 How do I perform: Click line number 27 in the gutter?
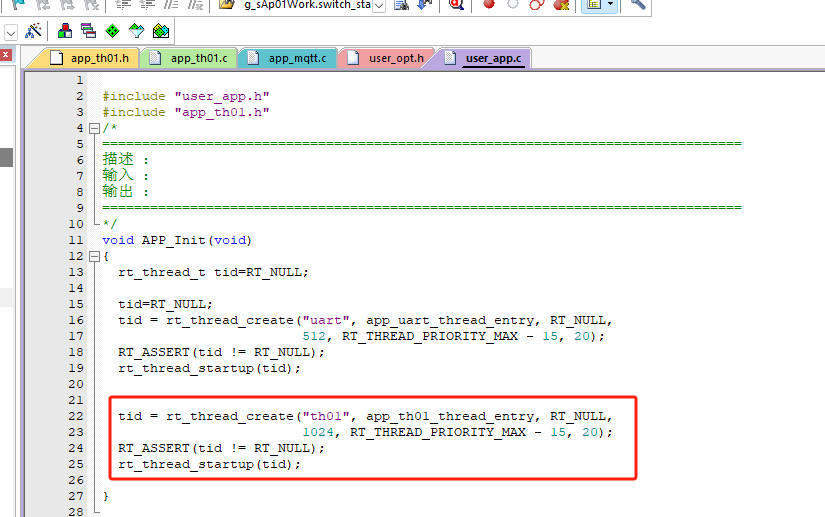click(x=76, y=496)
